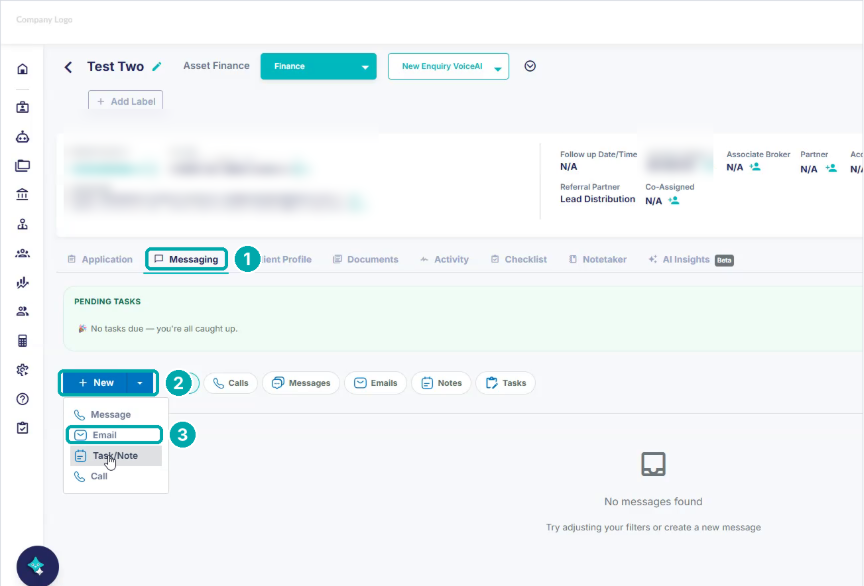Click the Follow up Date/Time N/A value

(x=569, y=166)
